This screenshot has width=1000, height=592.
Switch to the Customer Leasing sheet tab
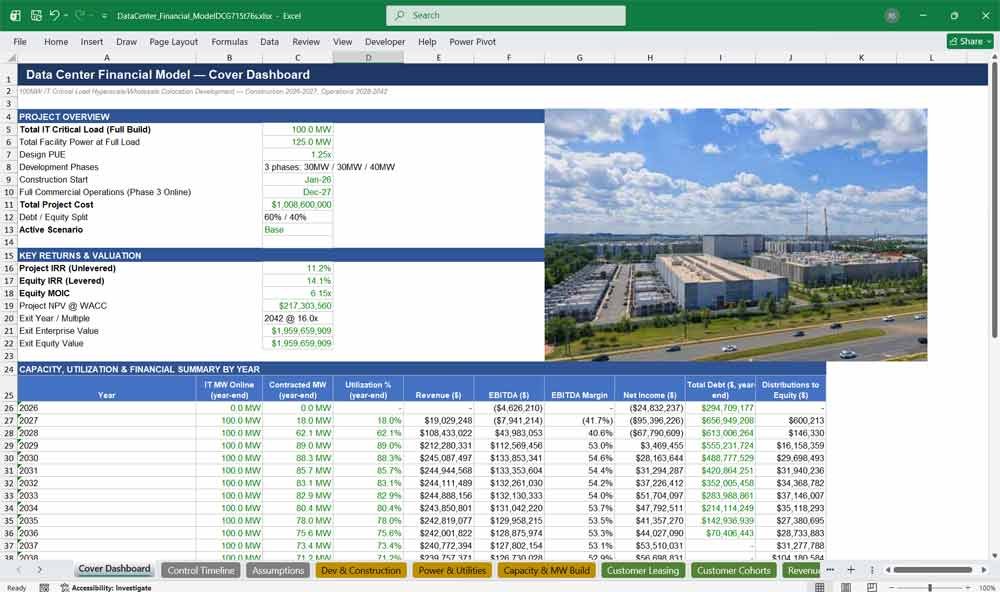pyautogui.click(x=643, y=570)
